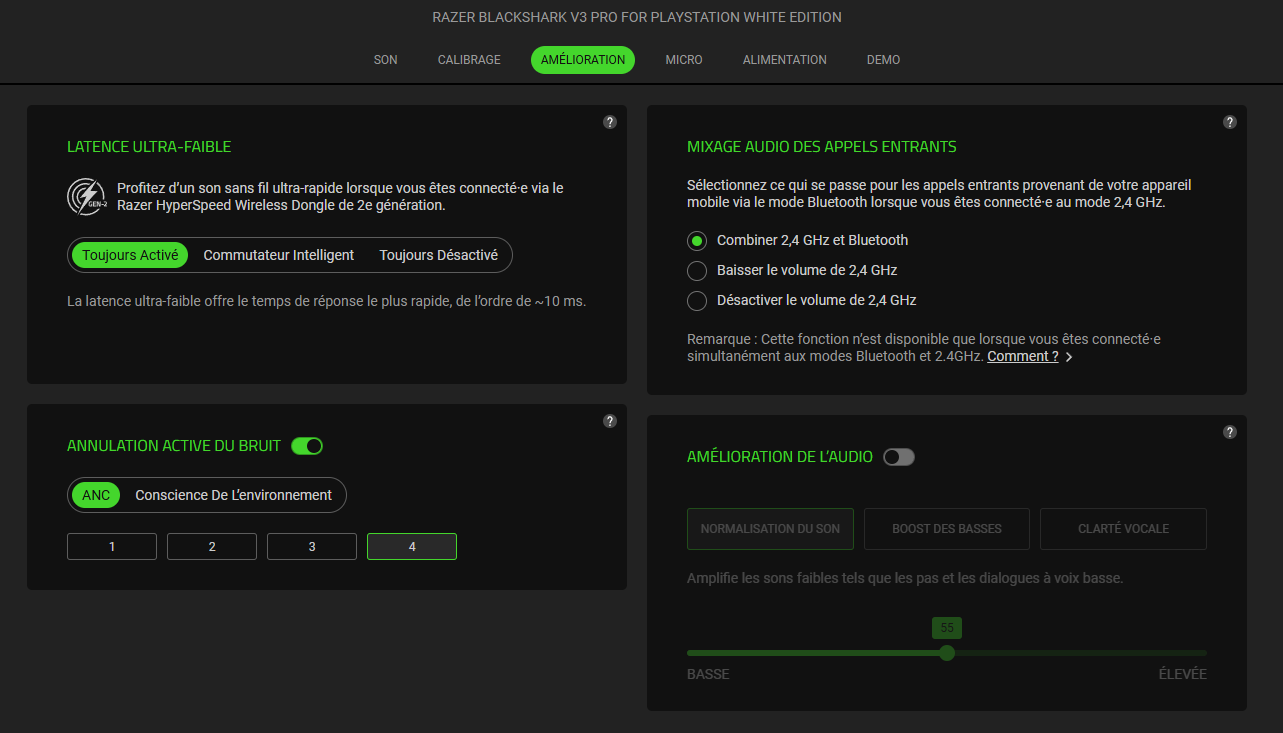
Task: Click the chevron arrow beside Comment ?
Action: (1069, 357)
